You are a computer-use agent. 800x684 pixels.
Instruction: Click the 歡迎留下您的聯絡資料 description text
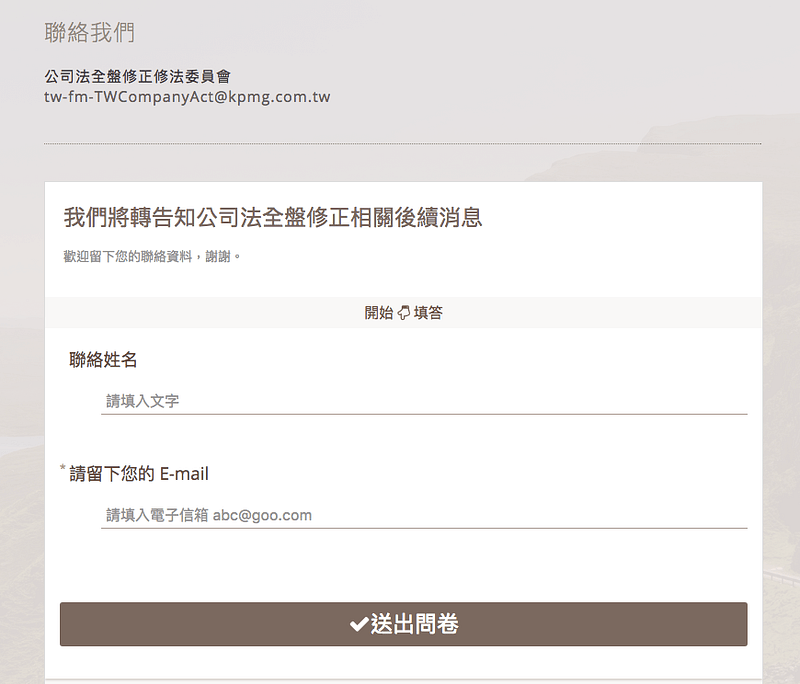(152, 256)
